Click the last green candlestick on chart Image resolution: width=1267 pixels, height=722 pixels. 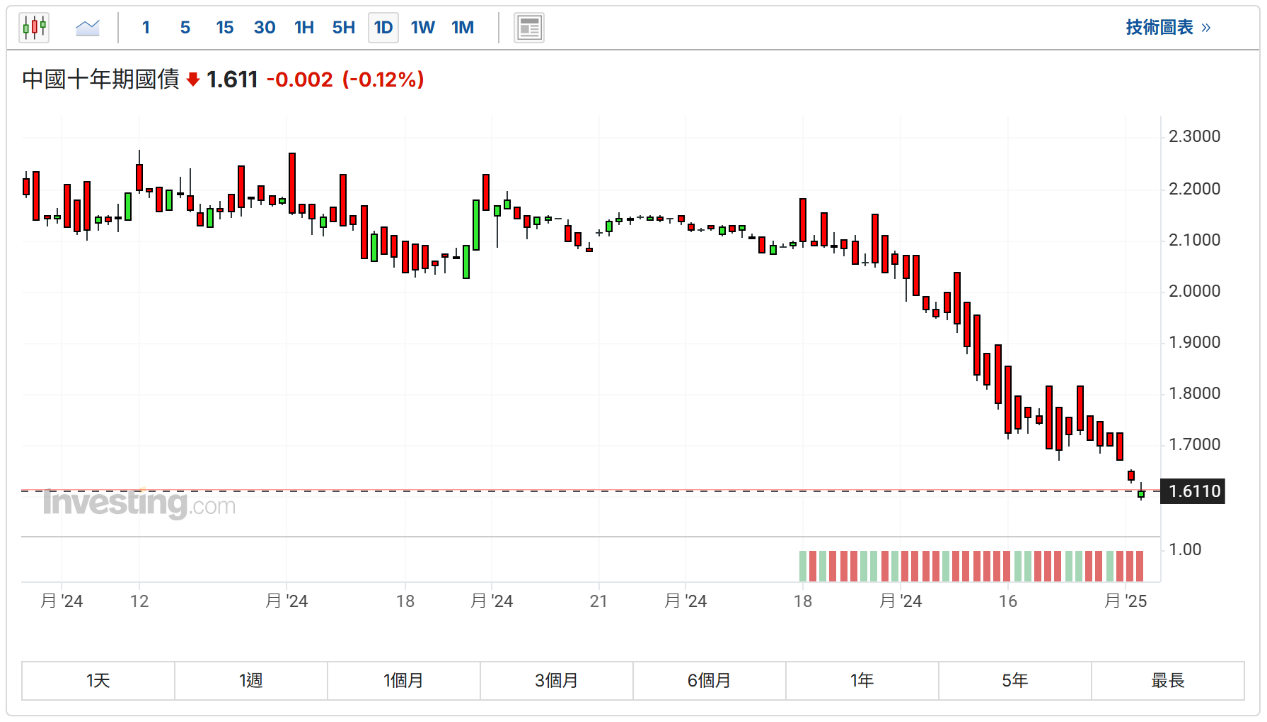1141,493
